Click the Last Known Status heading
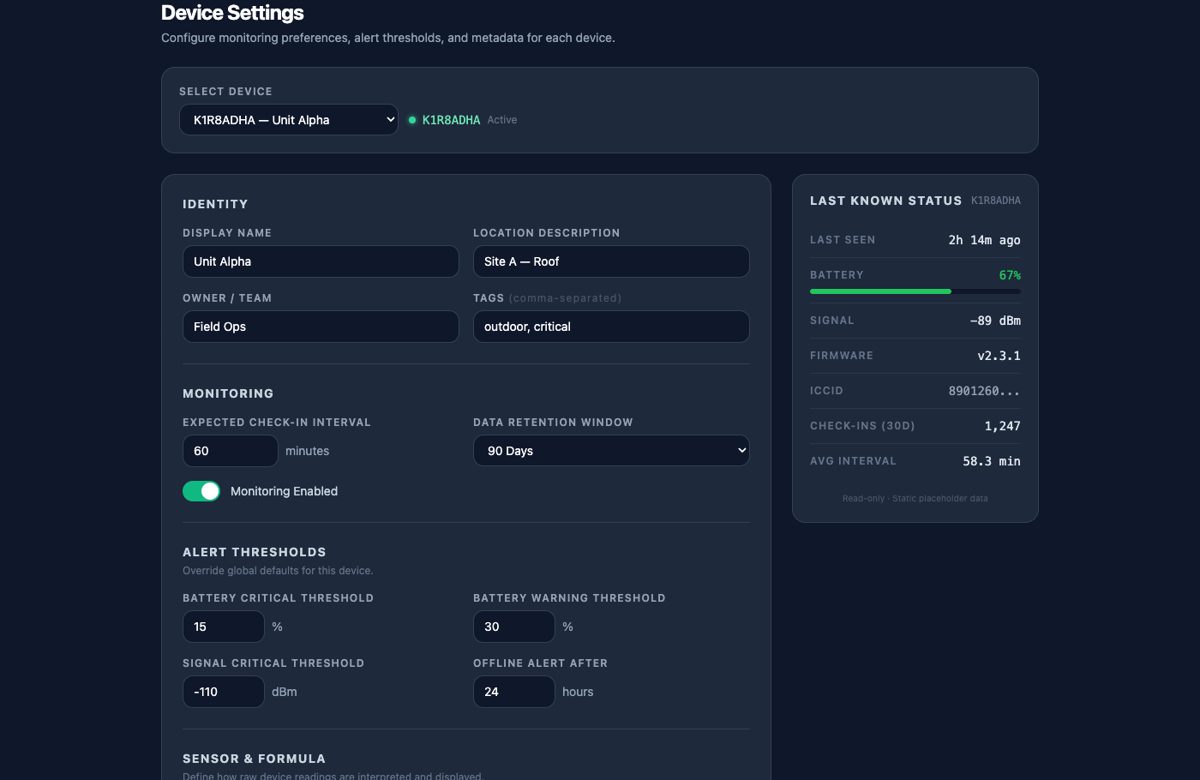 (x=886, y=201)
